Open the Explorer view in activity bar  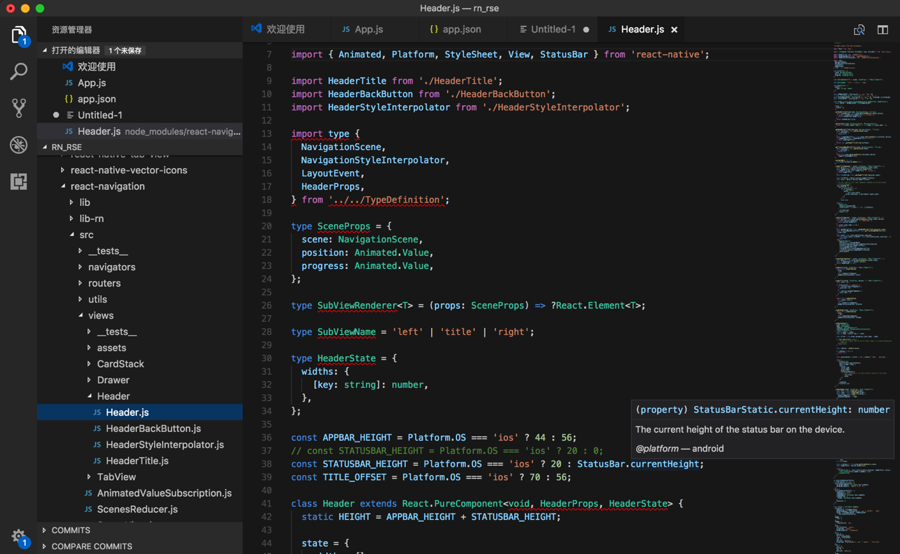18,36
